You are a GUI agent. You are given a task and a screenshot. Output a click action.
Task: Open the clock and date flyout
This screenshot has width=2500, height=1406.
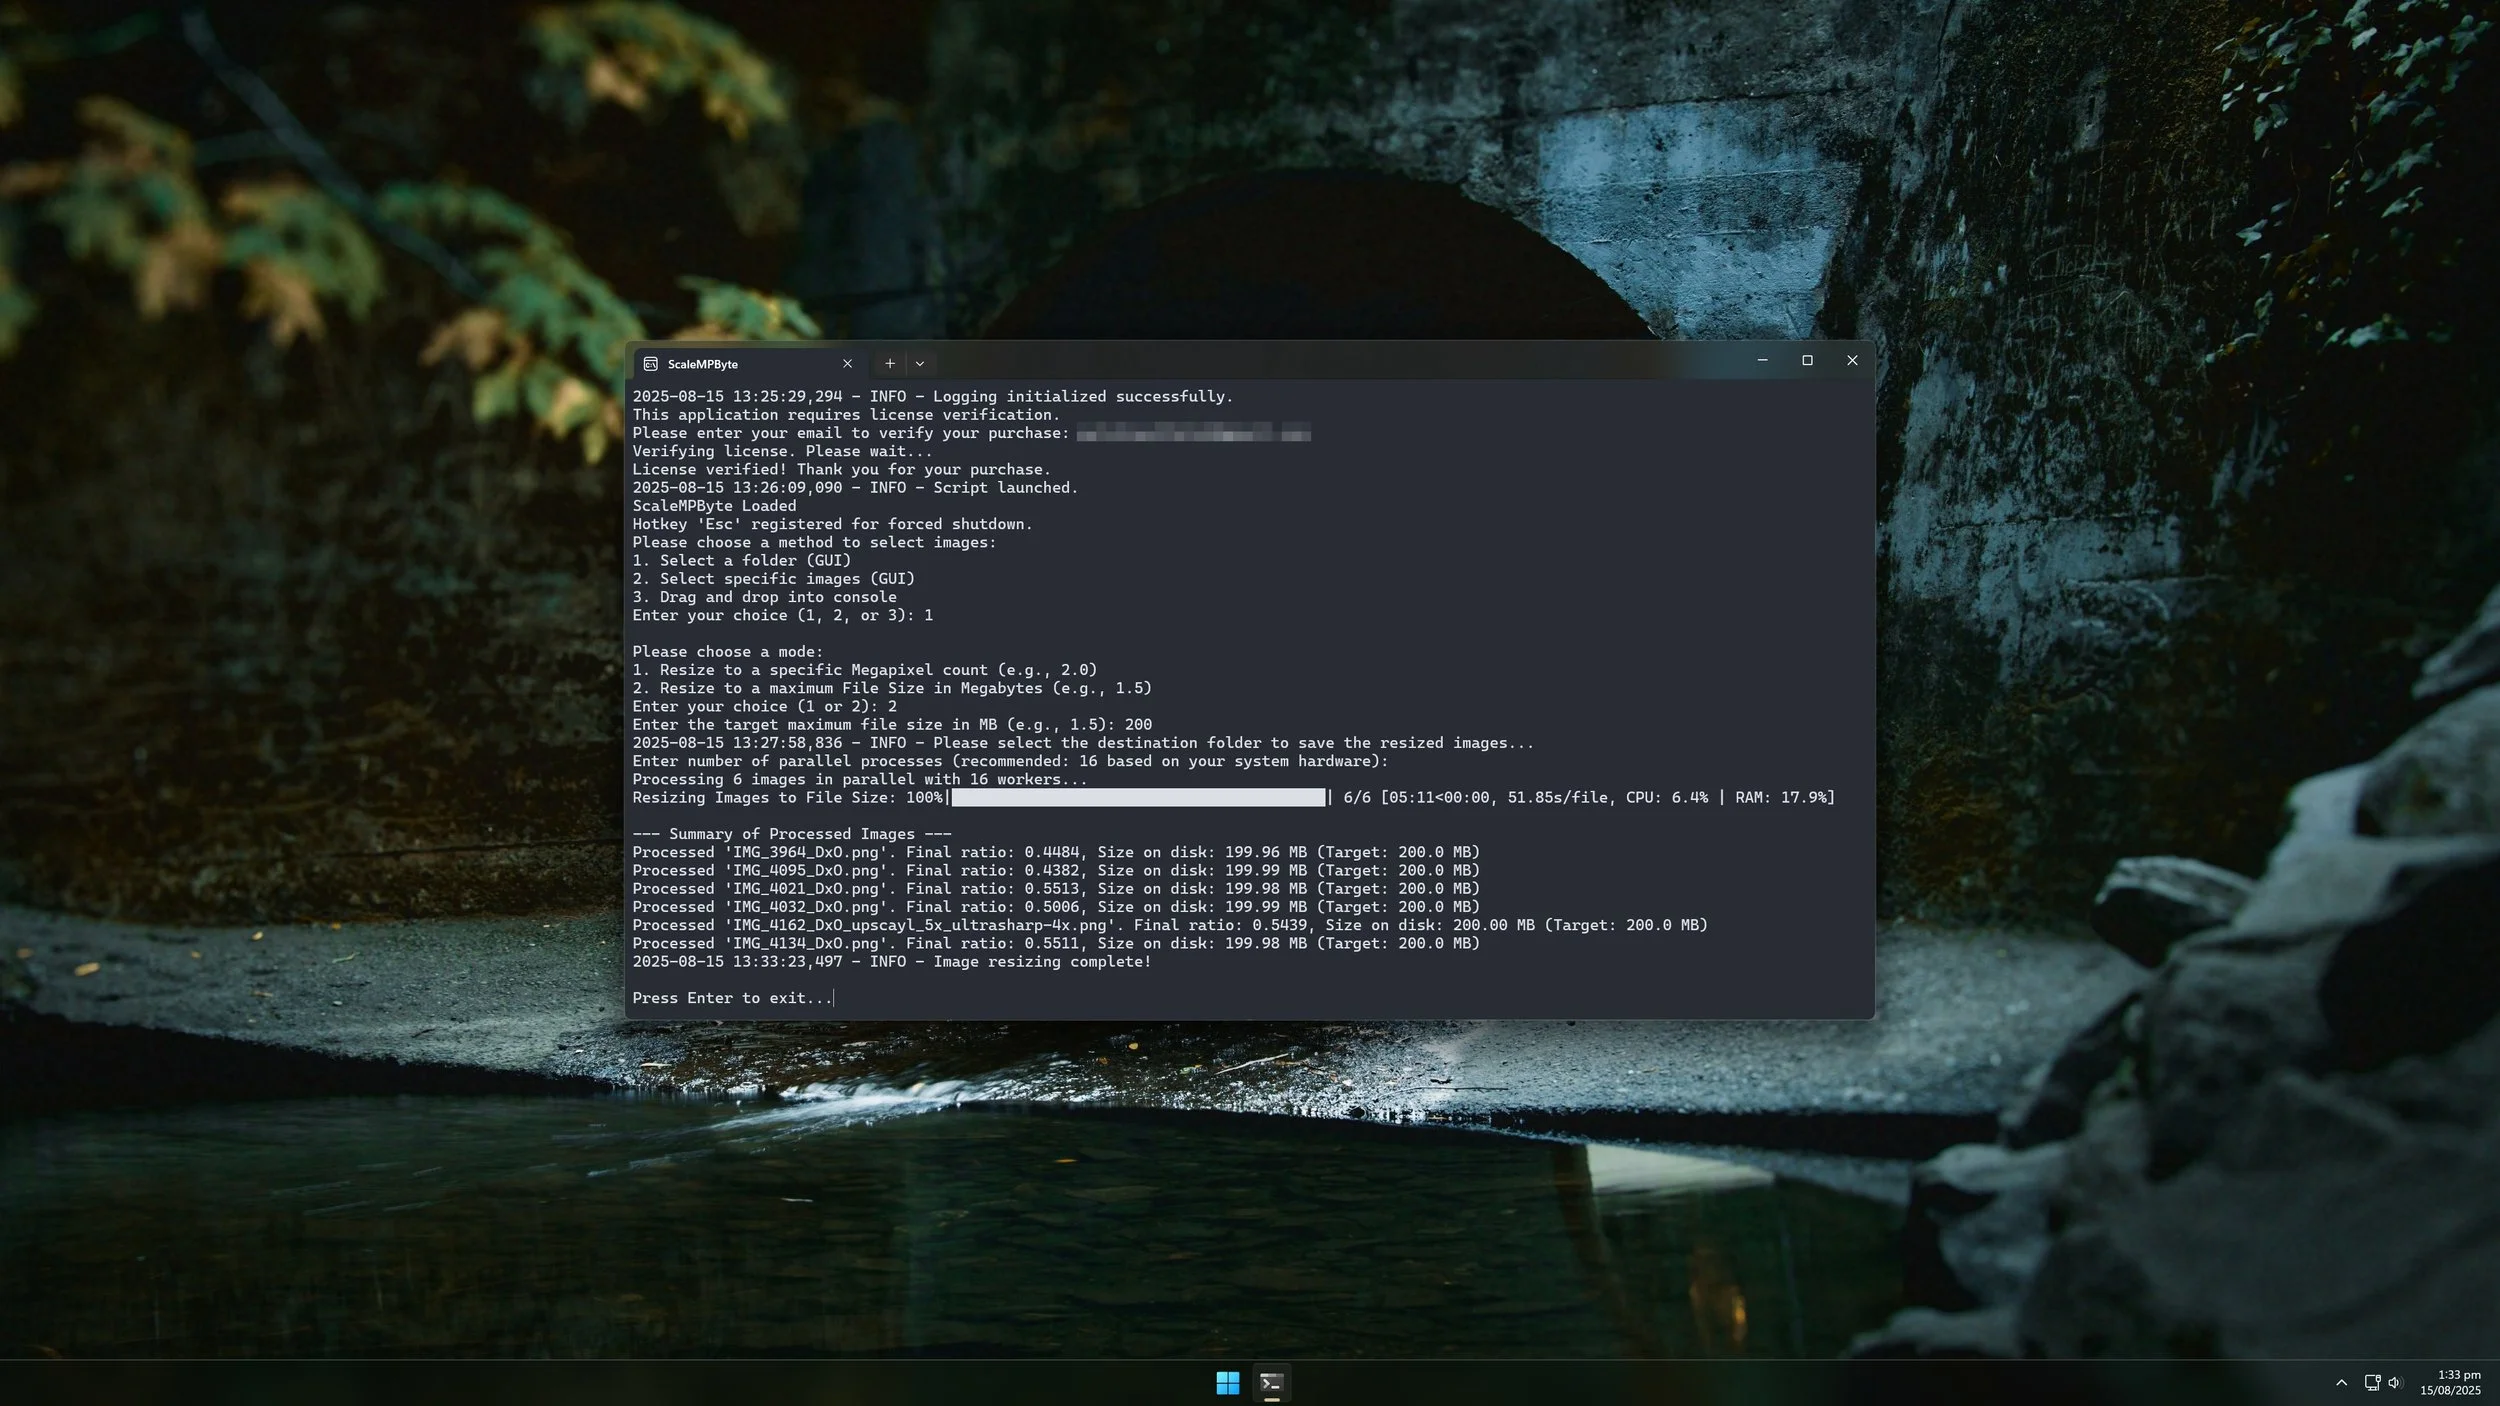click(2450, 1383)
